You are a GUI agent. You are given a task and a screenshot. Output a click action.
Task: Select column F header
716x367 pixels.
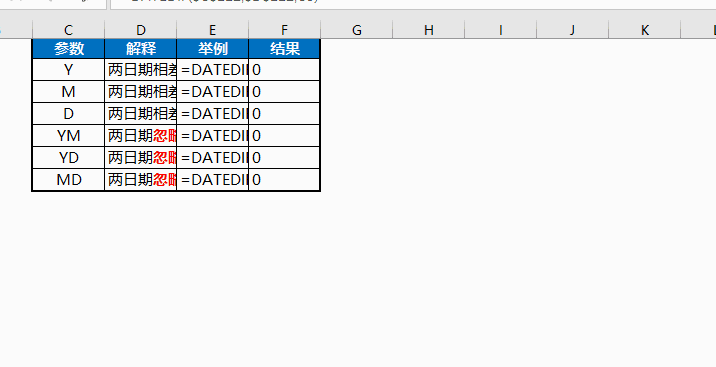click(284, 30)
